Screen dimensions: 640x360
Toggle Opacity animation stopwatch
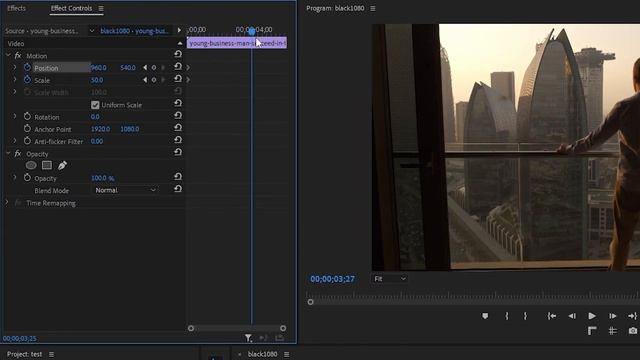tap(27, 178)
